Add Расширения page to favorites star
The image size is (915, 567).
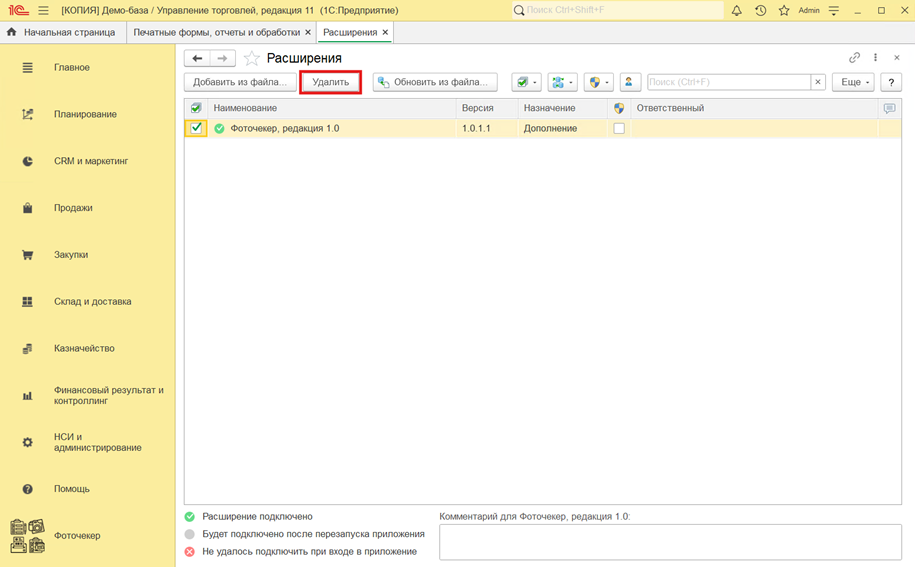click(252, 59)
